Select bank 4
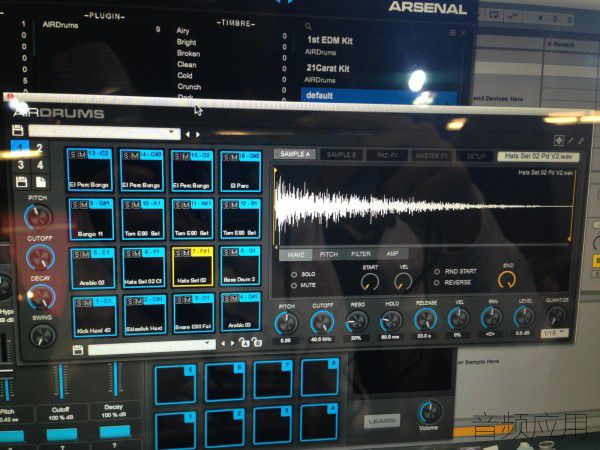The image size is (600, 450). [40, 165]
